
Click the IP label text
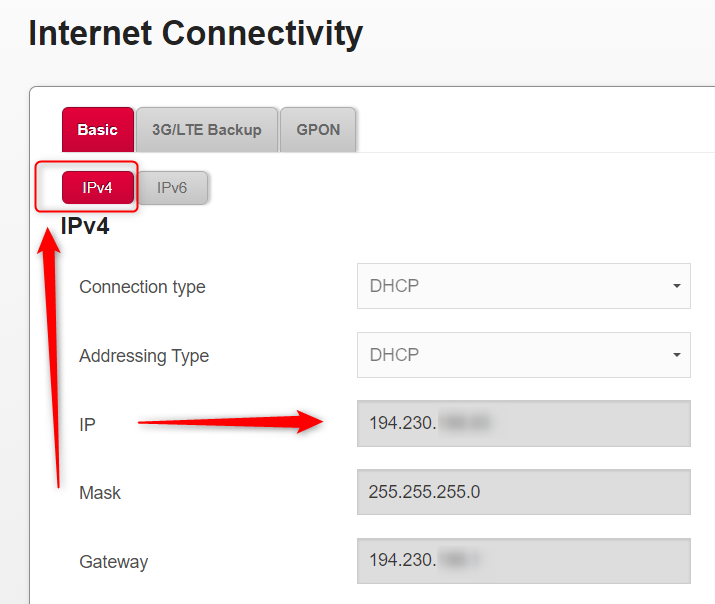pos(87,425)
